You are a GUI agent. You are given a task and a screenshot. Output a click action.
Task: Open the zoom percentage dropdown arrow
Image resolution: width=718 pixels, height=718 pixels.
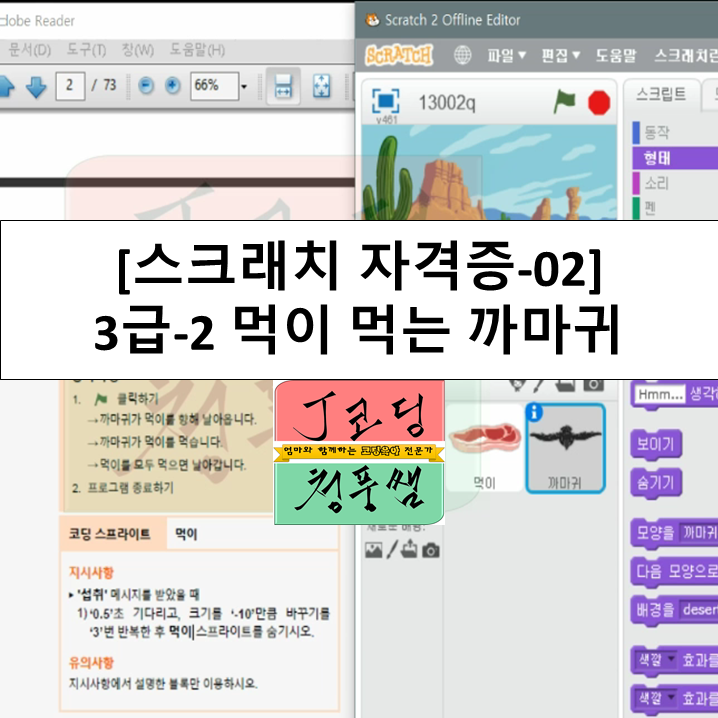click(x=244, y=86)
